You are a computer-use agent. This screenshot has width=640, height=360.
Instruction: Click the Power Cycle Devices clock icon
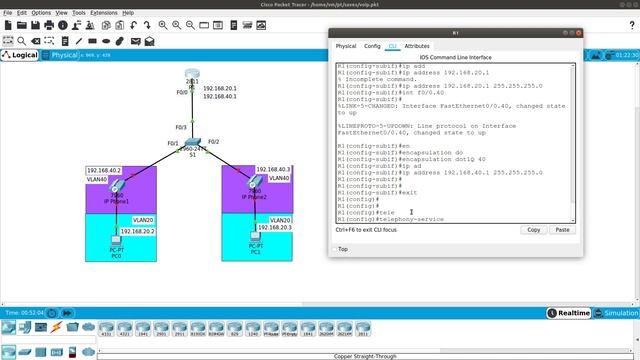[x=52, y=313]
